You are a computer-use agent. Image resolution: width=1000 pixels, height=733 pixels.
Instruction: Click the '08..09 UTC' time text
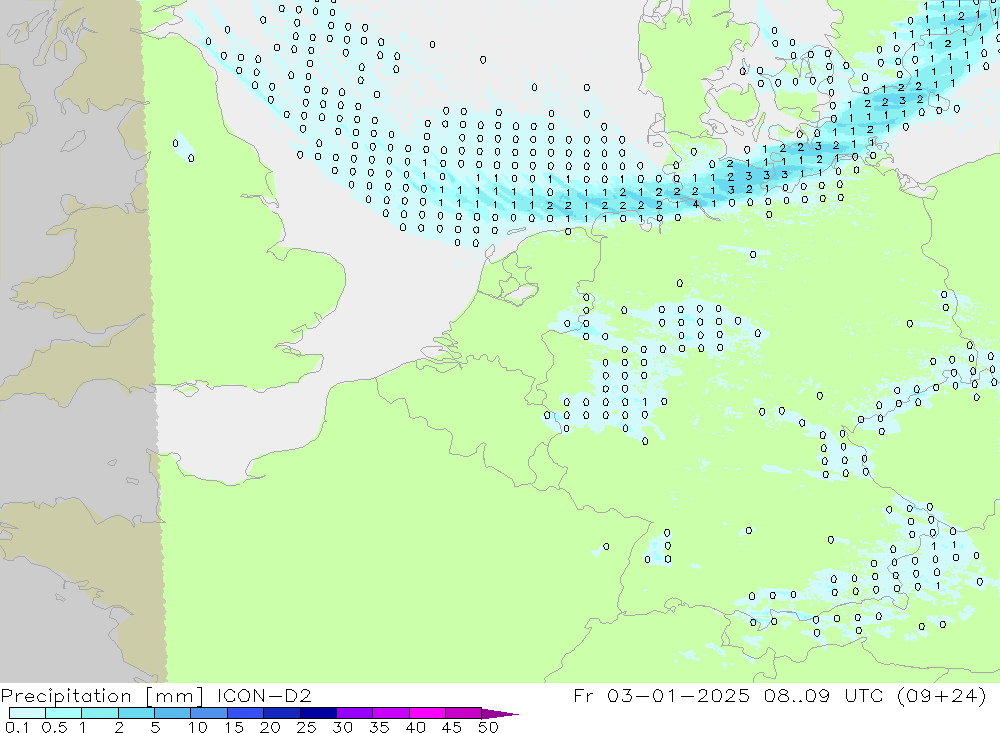[824, 695]
